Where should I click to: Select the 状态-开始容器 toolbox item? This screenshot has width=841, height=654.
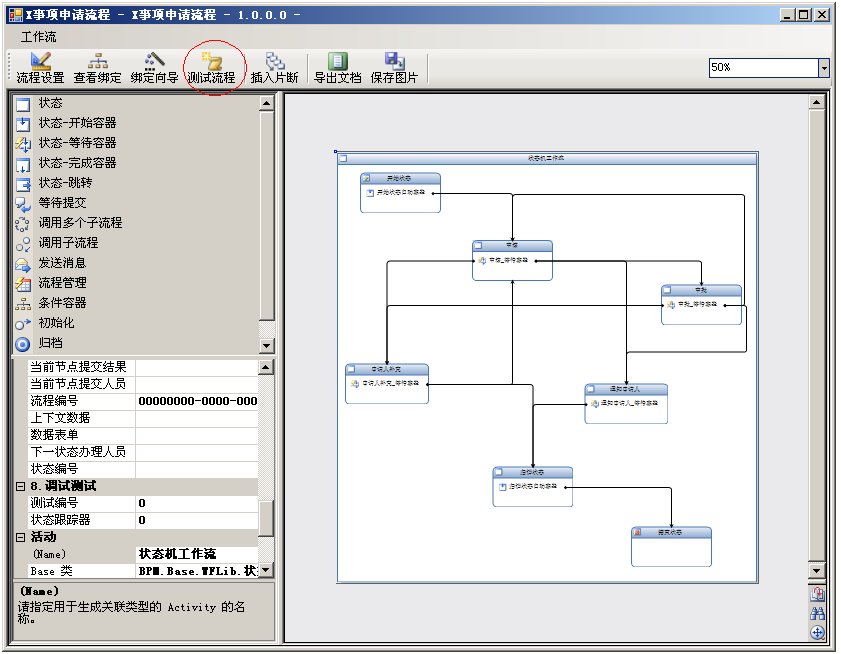pos(77,123)
